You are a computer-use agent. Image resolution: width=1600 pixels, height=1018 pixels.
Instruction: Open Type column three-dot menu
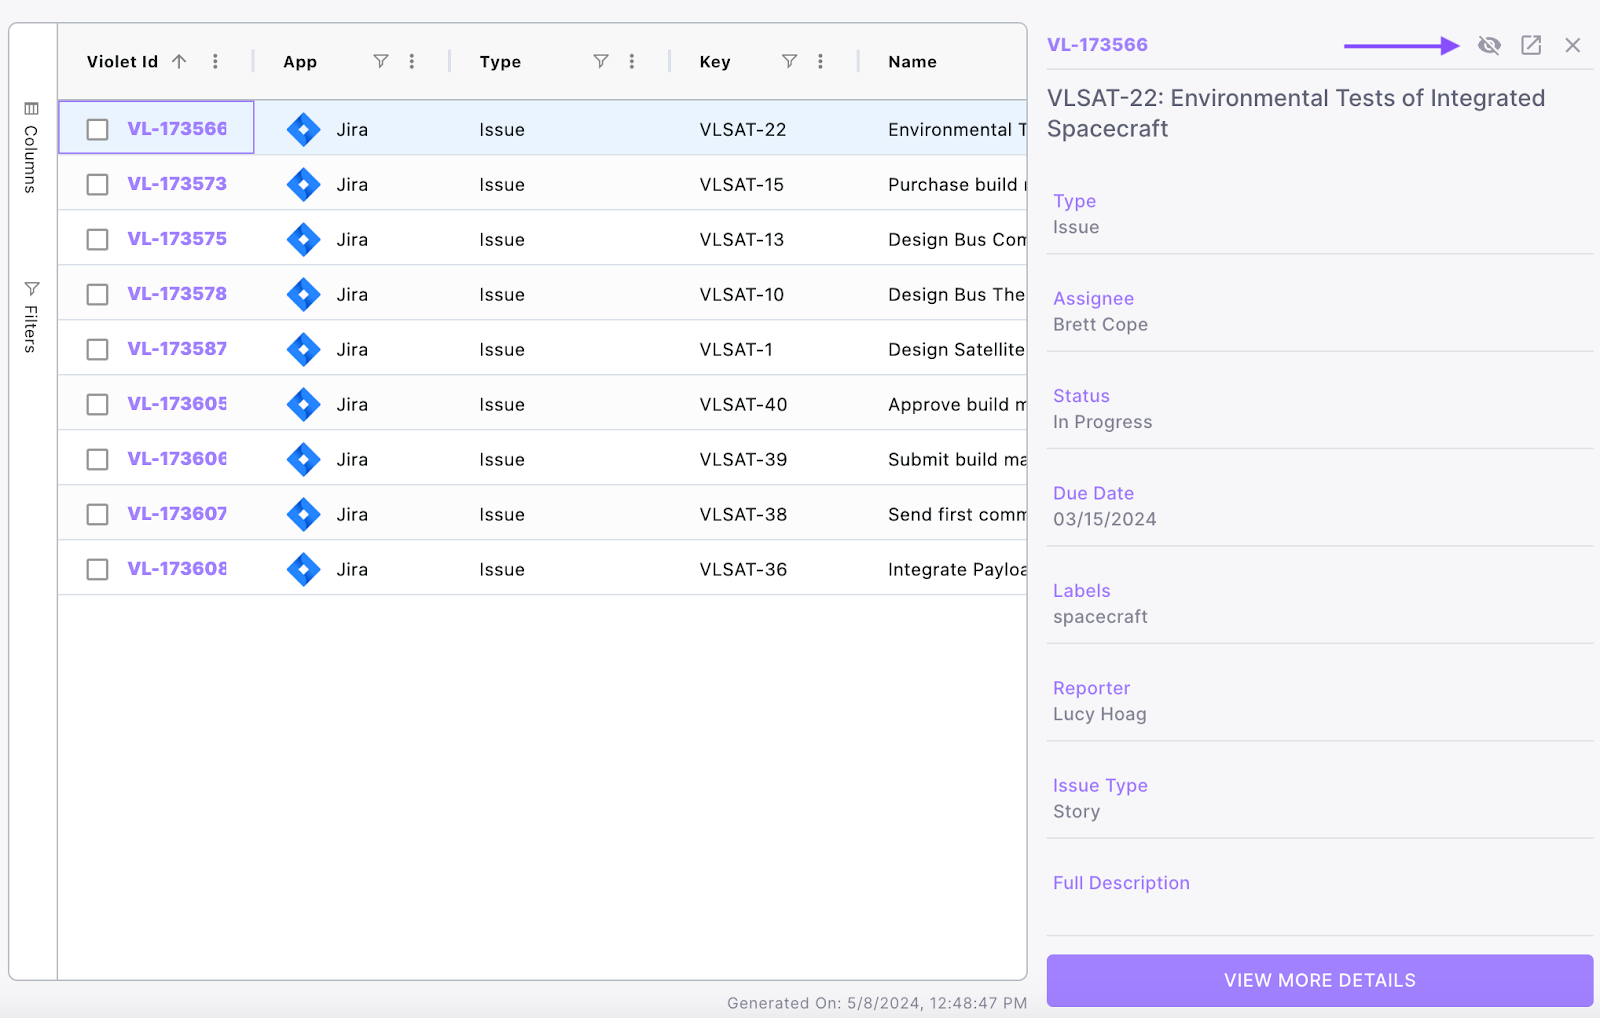632,62
